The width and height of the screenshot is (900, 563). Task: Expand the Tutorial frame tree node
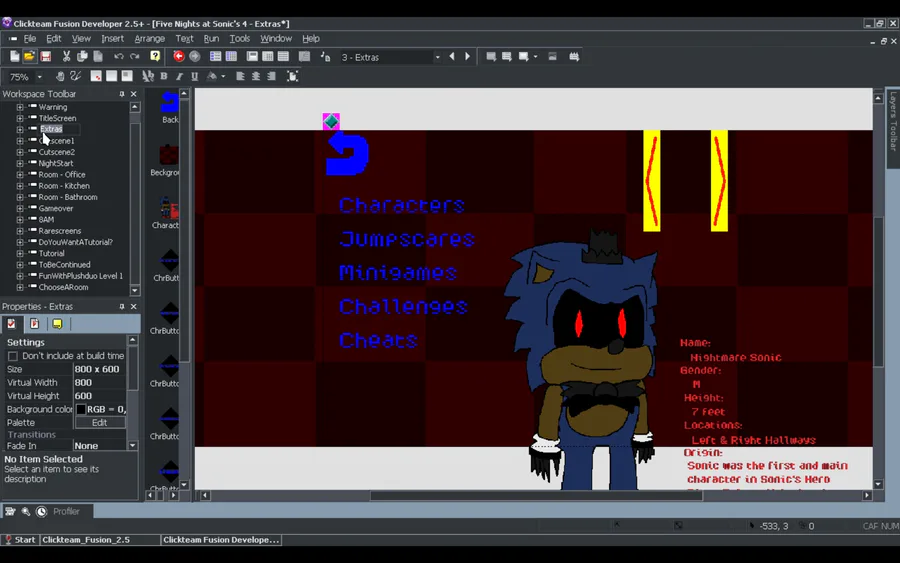[20, 253]
